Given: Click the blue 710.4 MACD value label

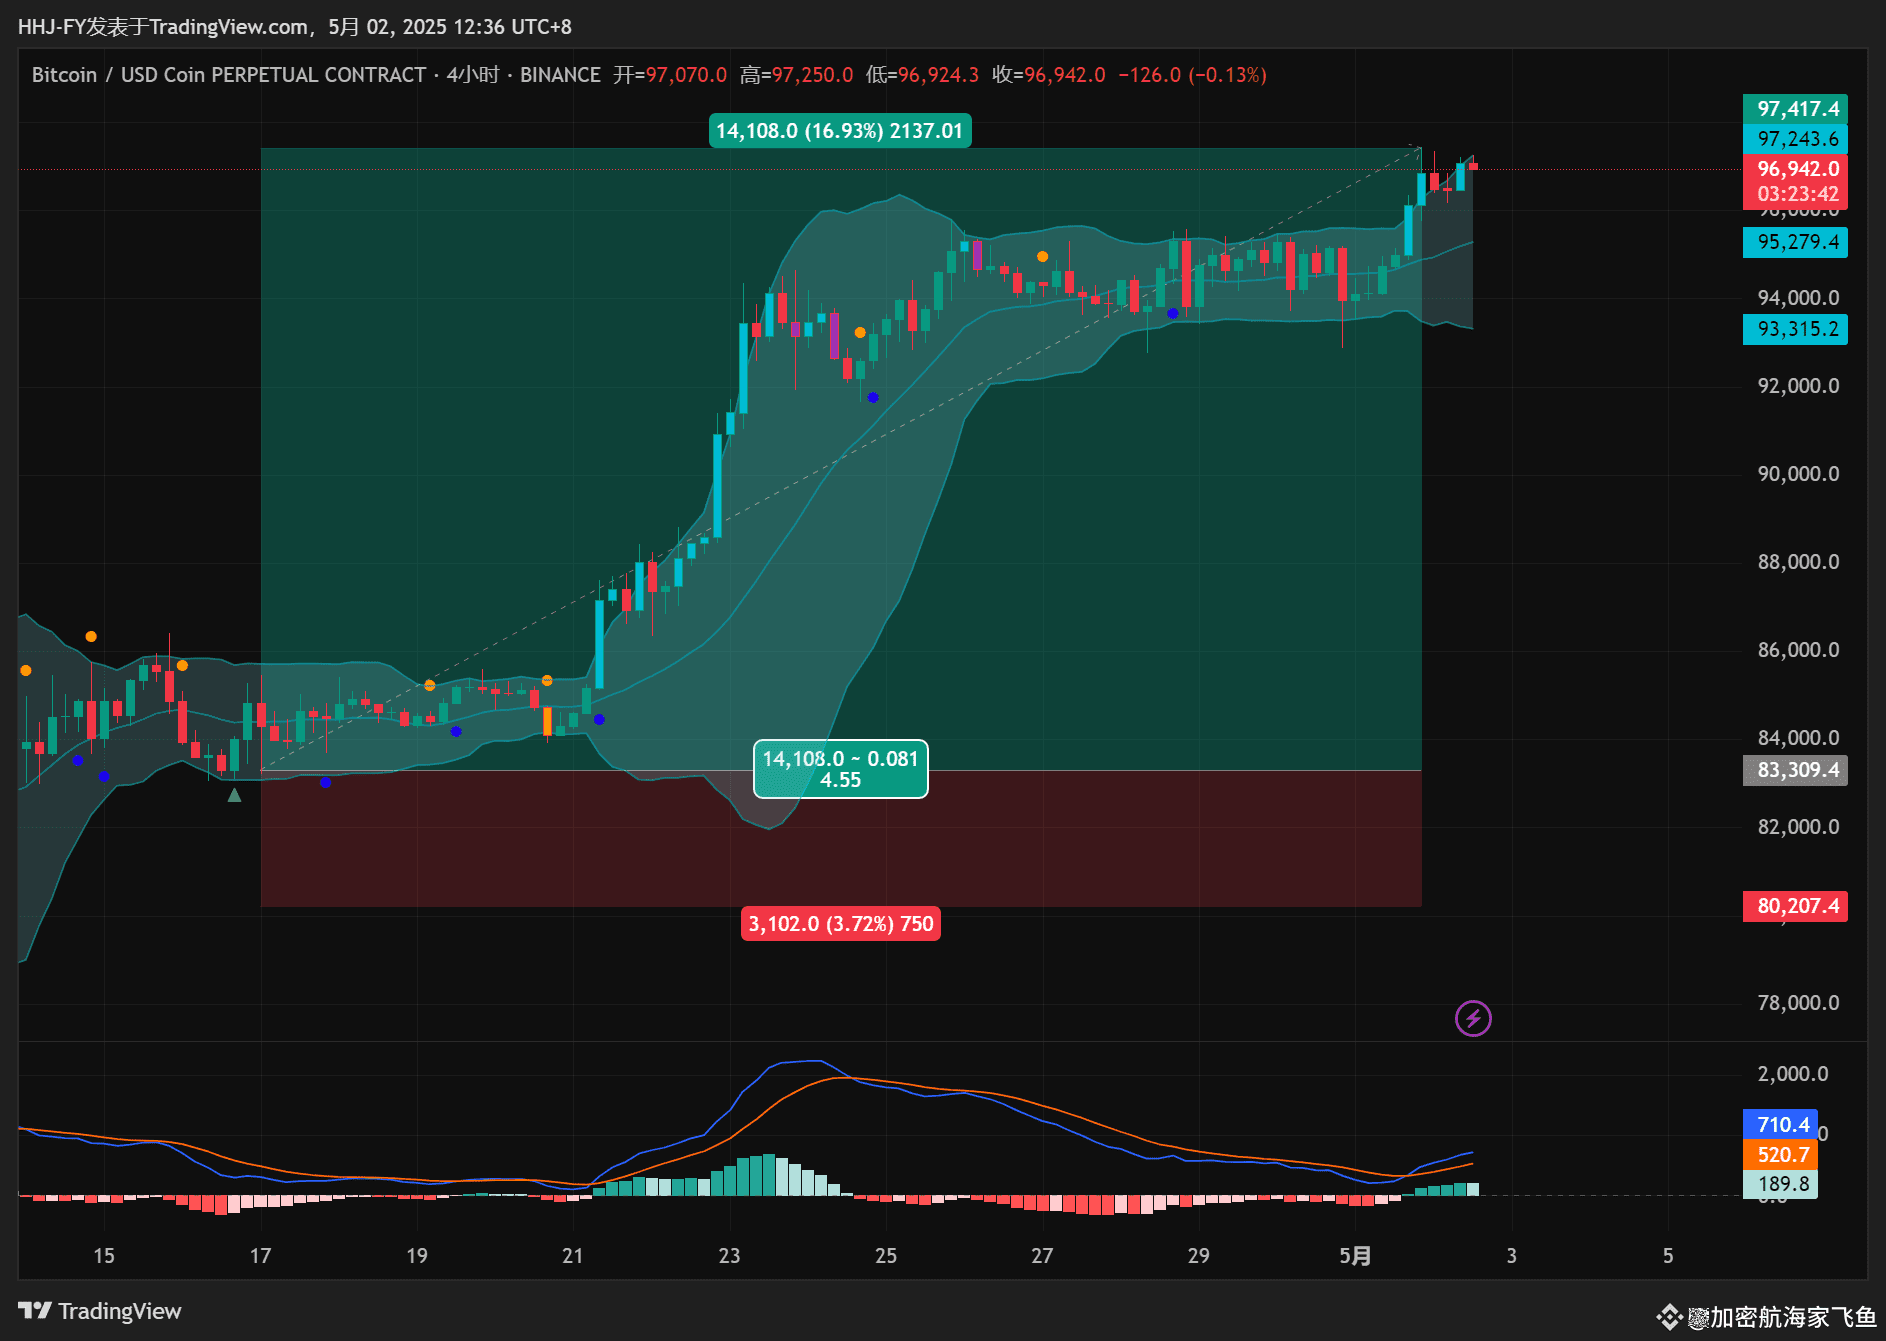Looking at the screenshot, I should [1780, 1125].
